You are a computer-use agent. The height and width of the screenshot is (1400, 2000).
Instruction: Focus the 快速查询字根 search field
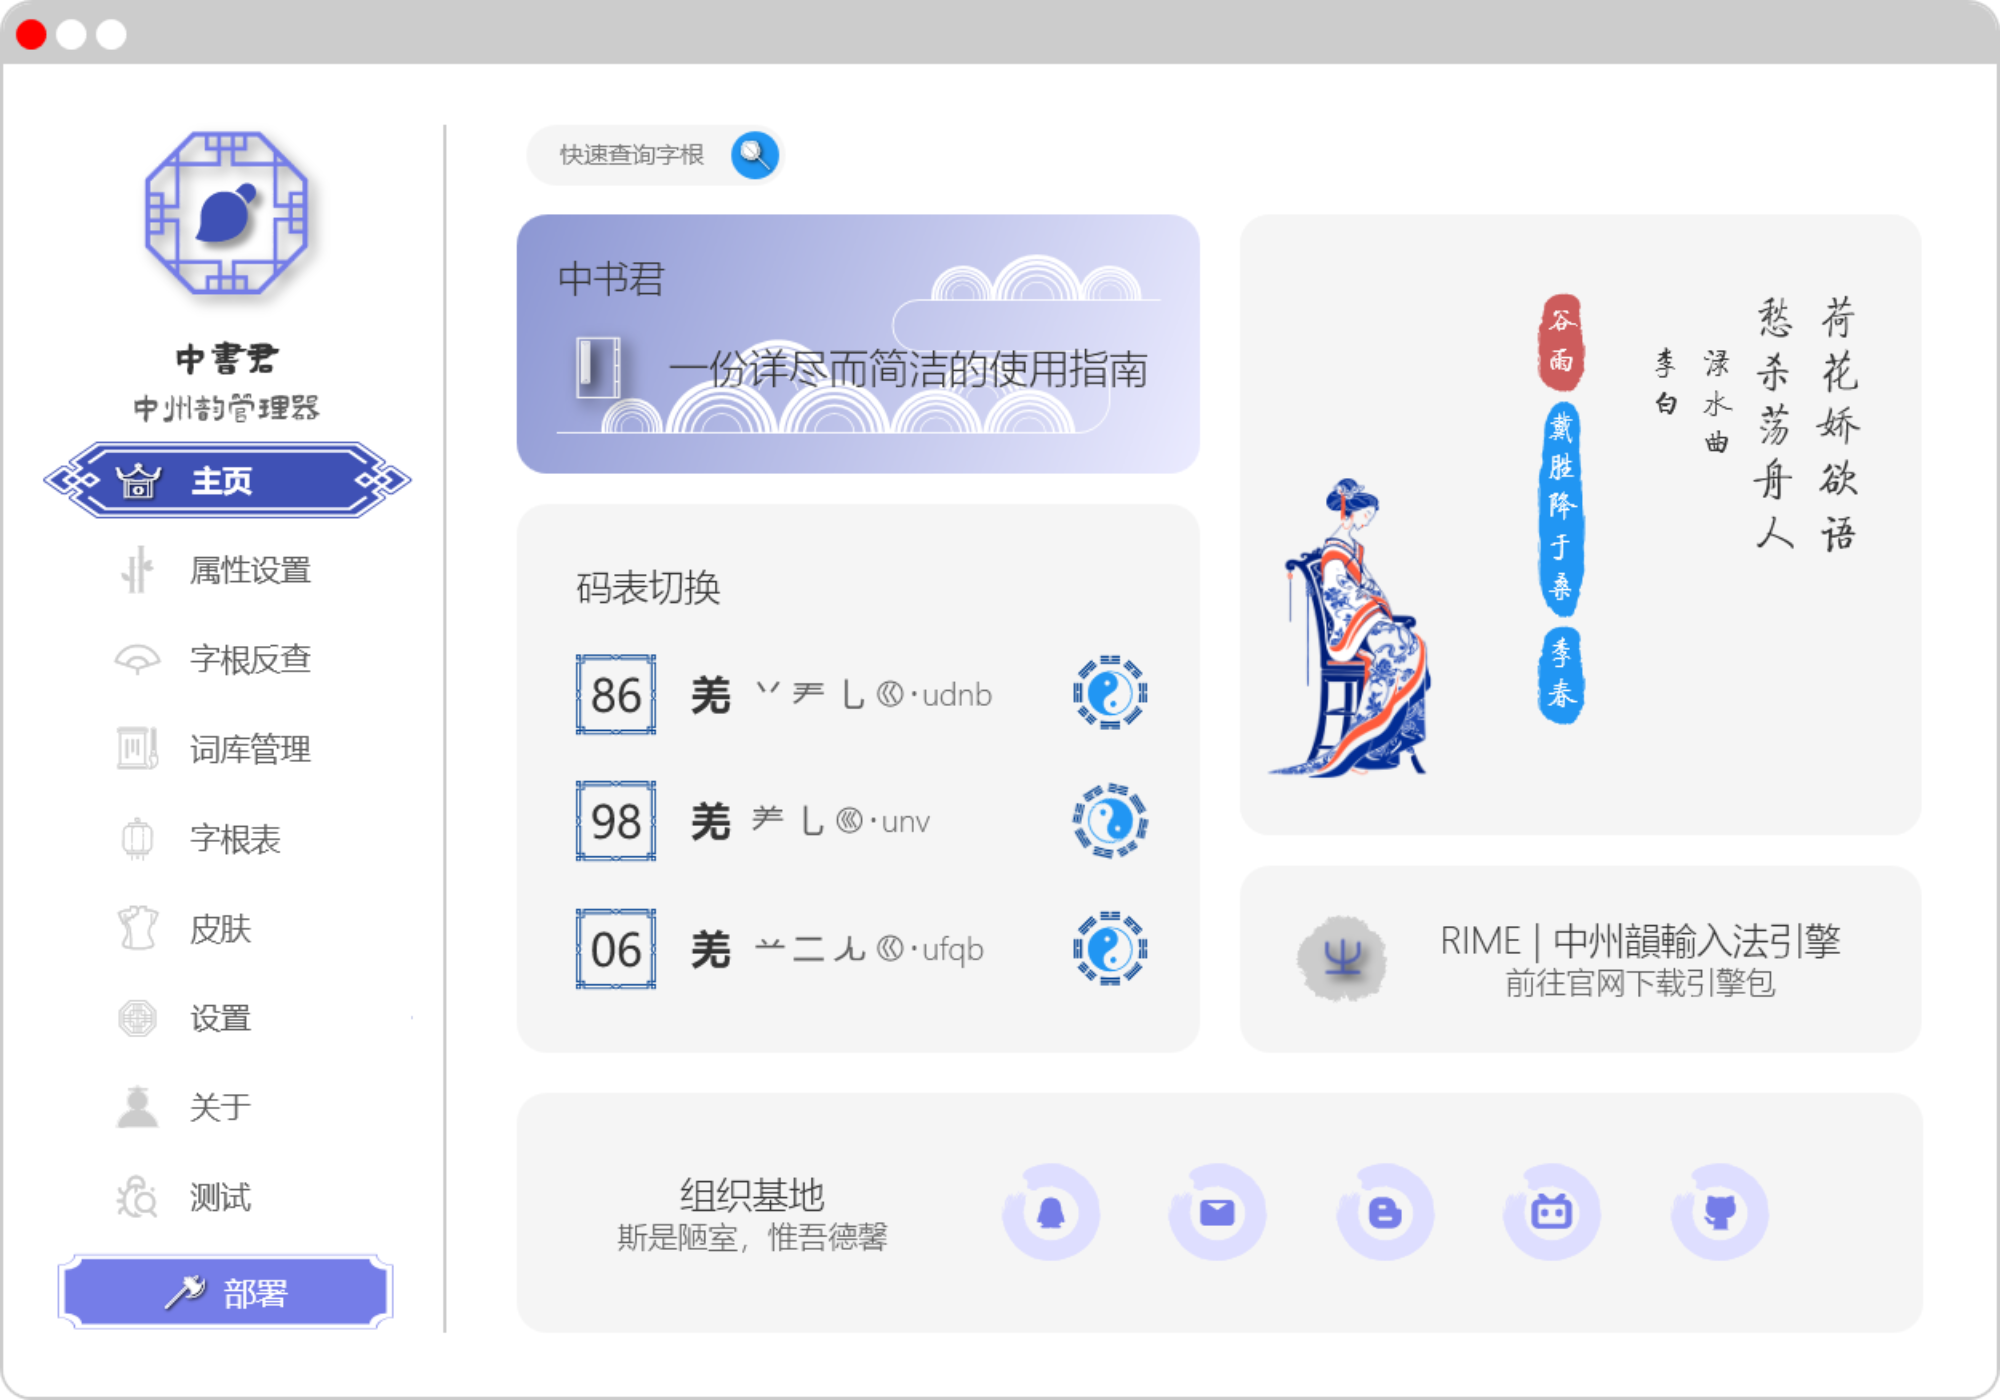(632, 155)
